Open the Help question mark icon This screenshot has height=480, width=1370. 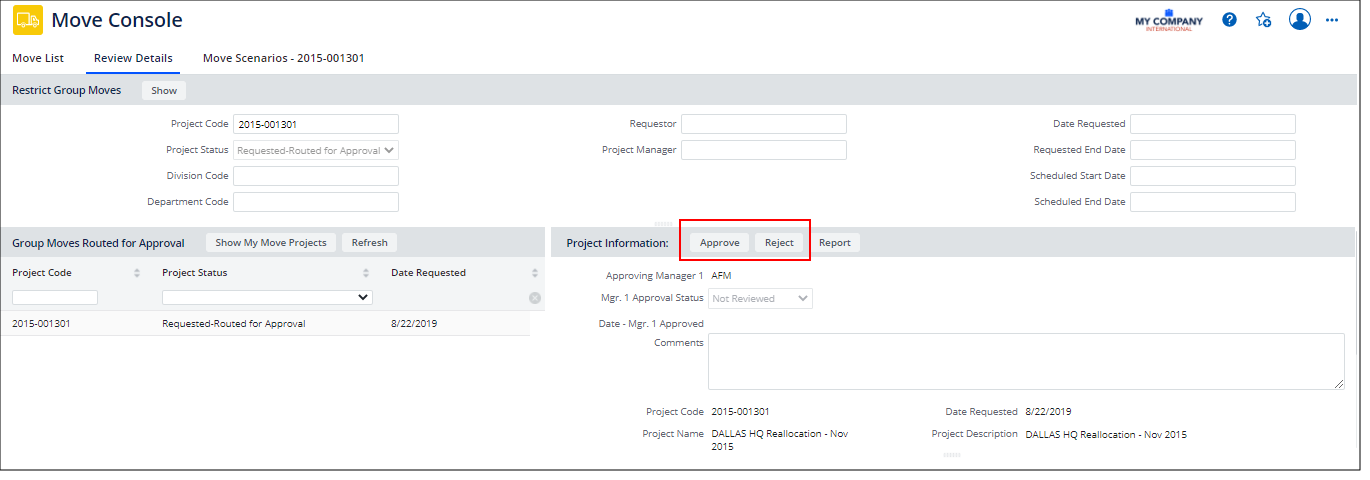[1229, 20]
